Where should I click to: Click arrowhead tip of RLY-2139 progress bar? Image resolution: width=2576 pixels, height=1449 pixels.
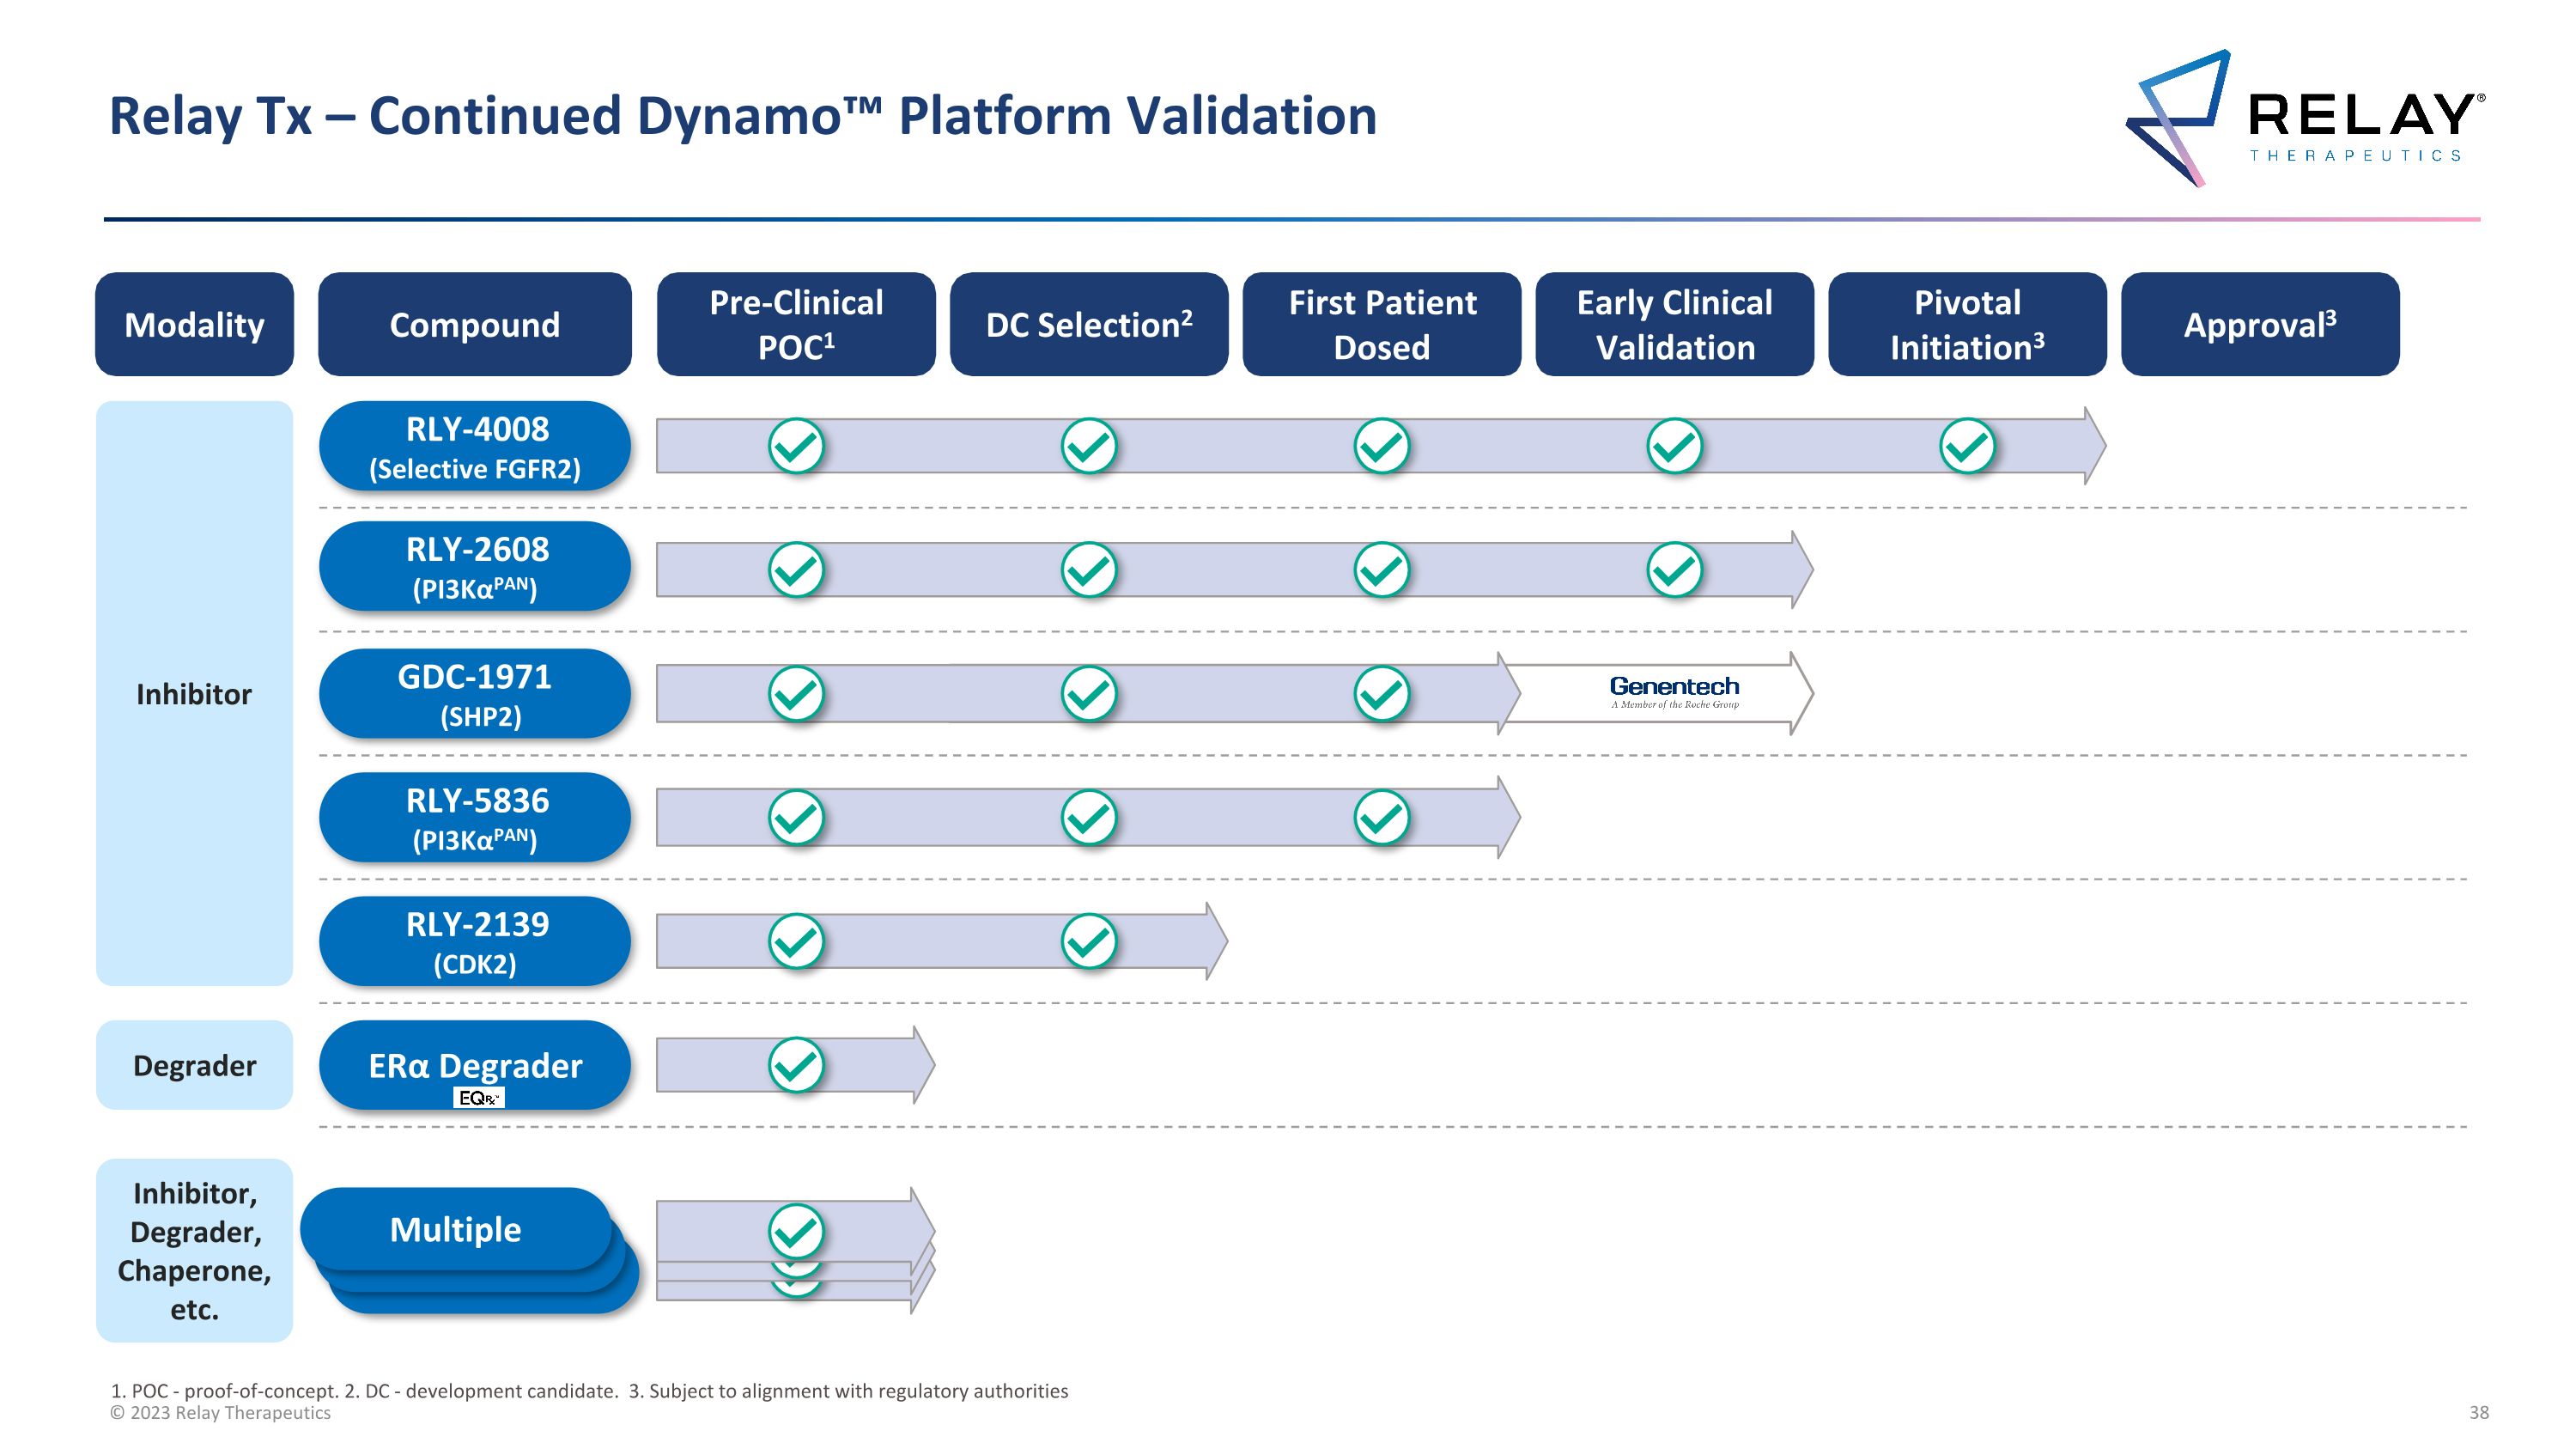1221,941
